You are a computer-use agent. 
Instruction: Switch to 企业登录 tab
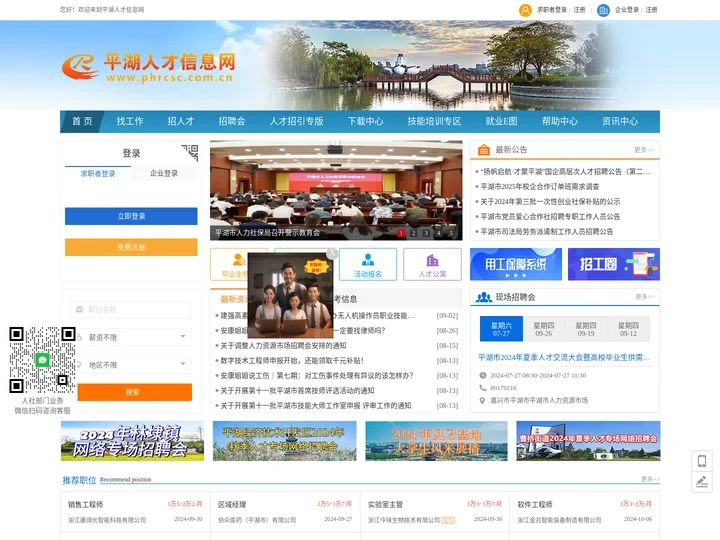pyautogui.click(x=164, y=173)
